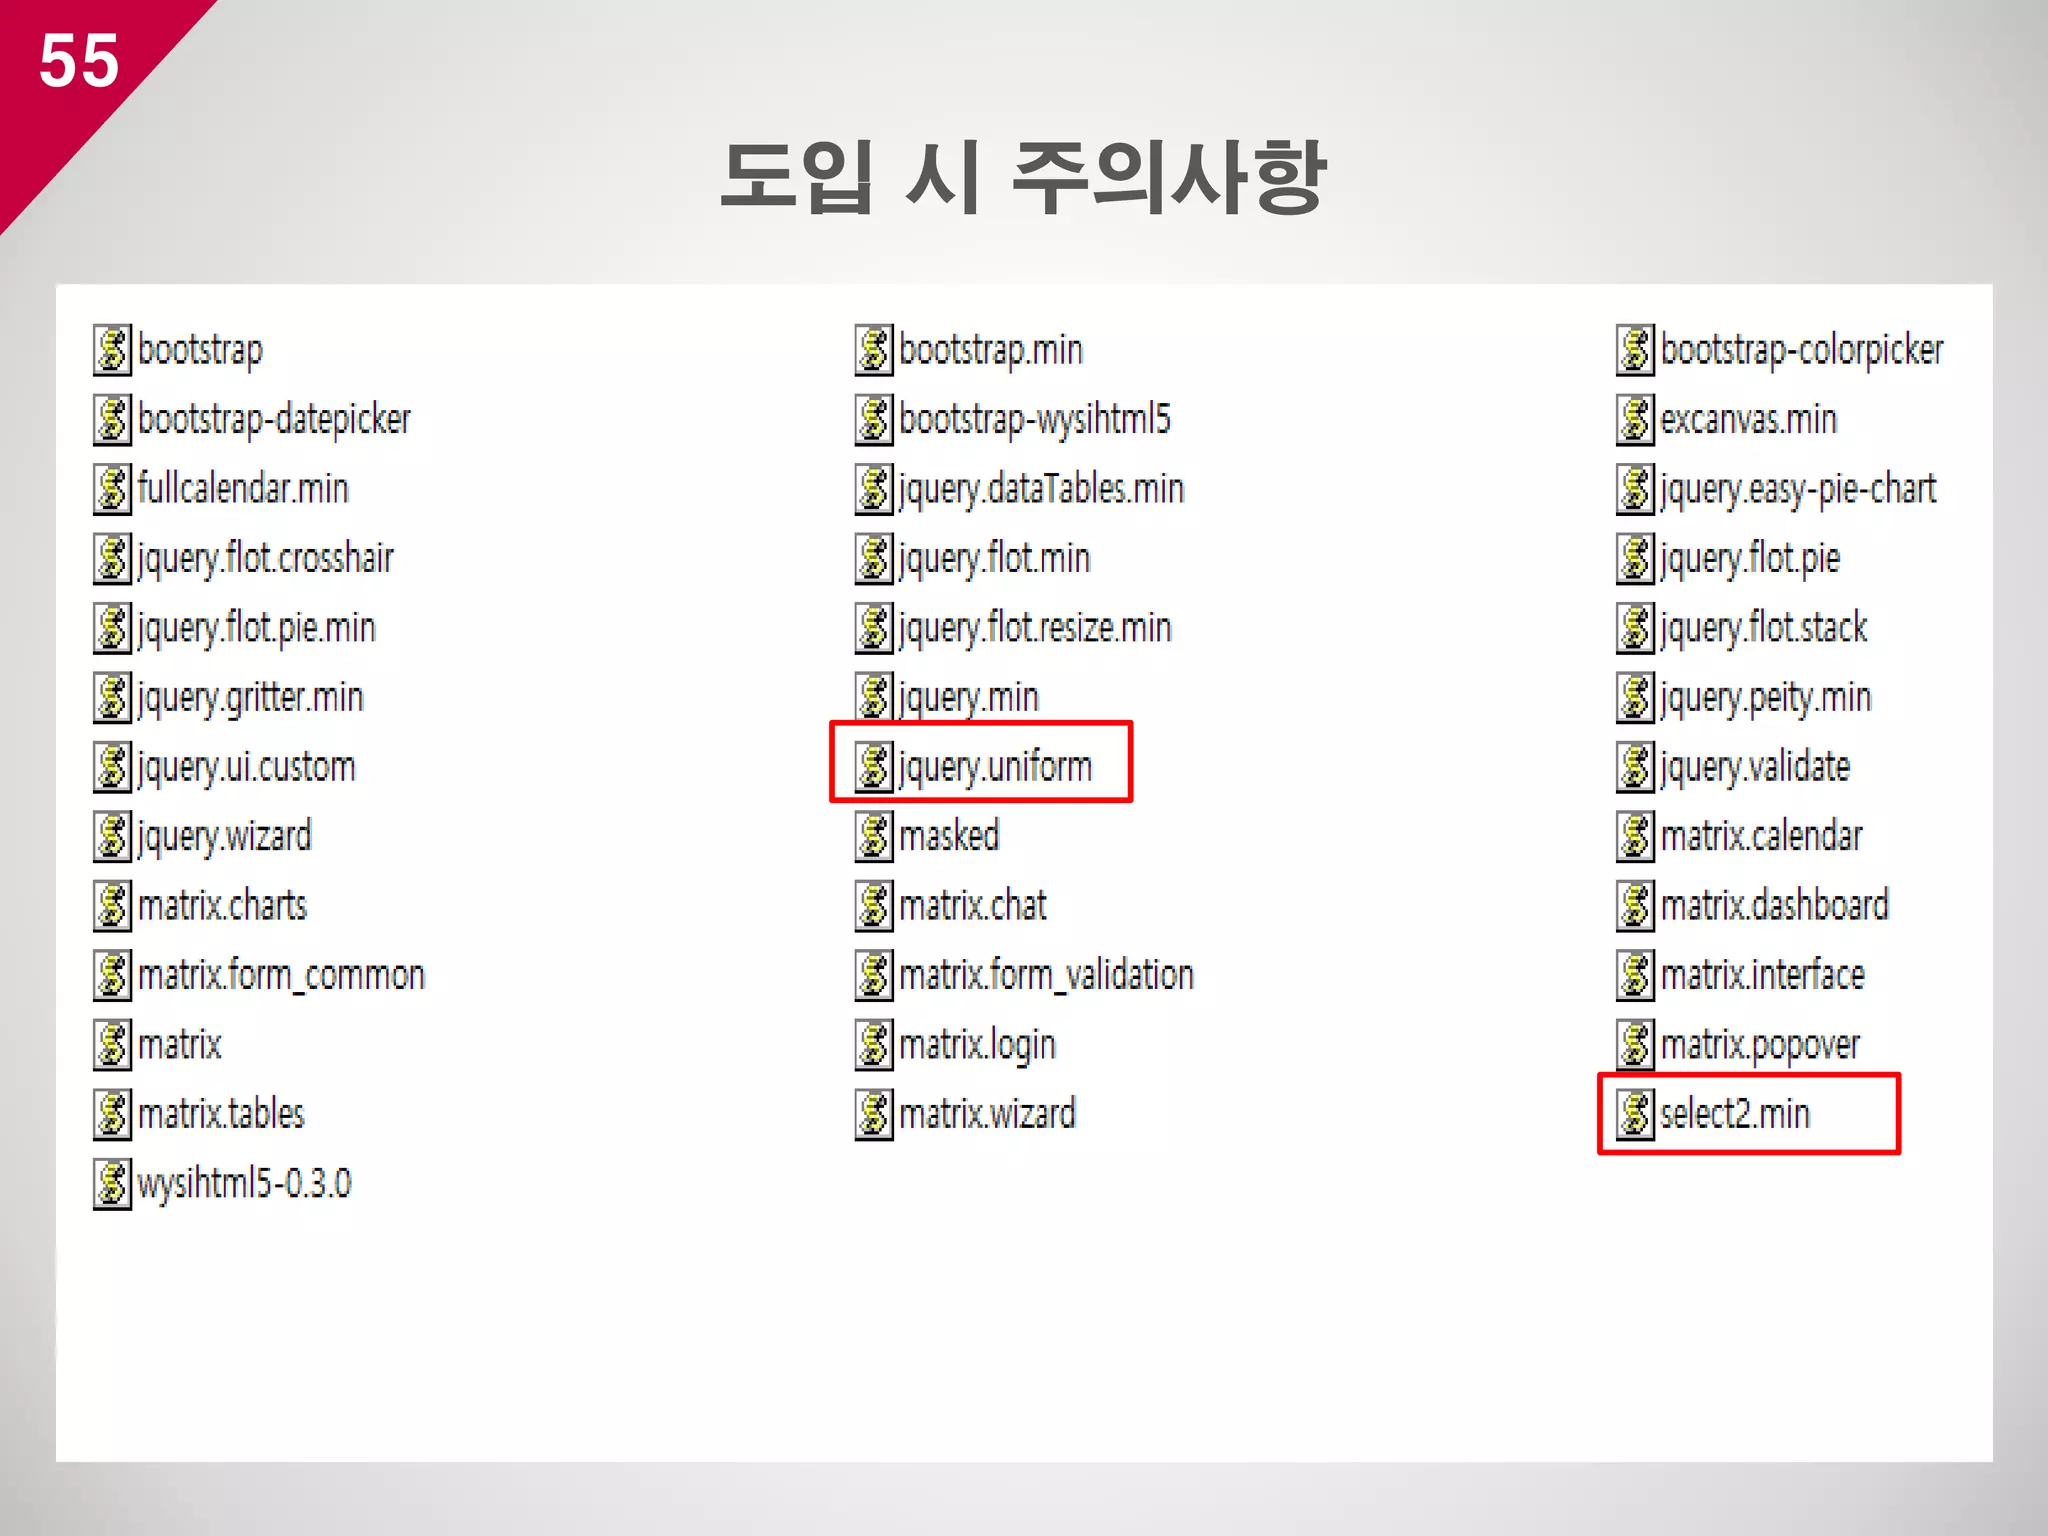The width and height of the screenshot is (2048, 1536).
Task: Click the jquery.flot.crosshair script icon
Action: click(x=112, y=558)
